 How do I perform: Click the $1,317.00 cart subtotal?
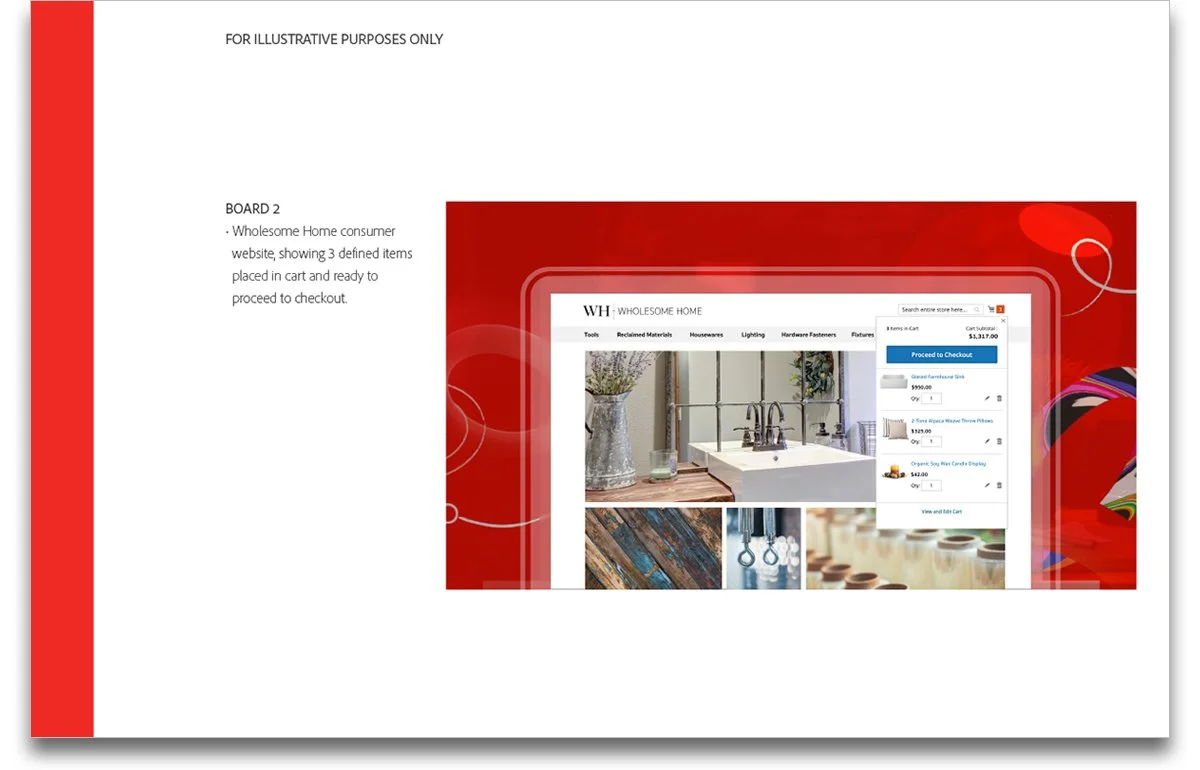[983, 336]
